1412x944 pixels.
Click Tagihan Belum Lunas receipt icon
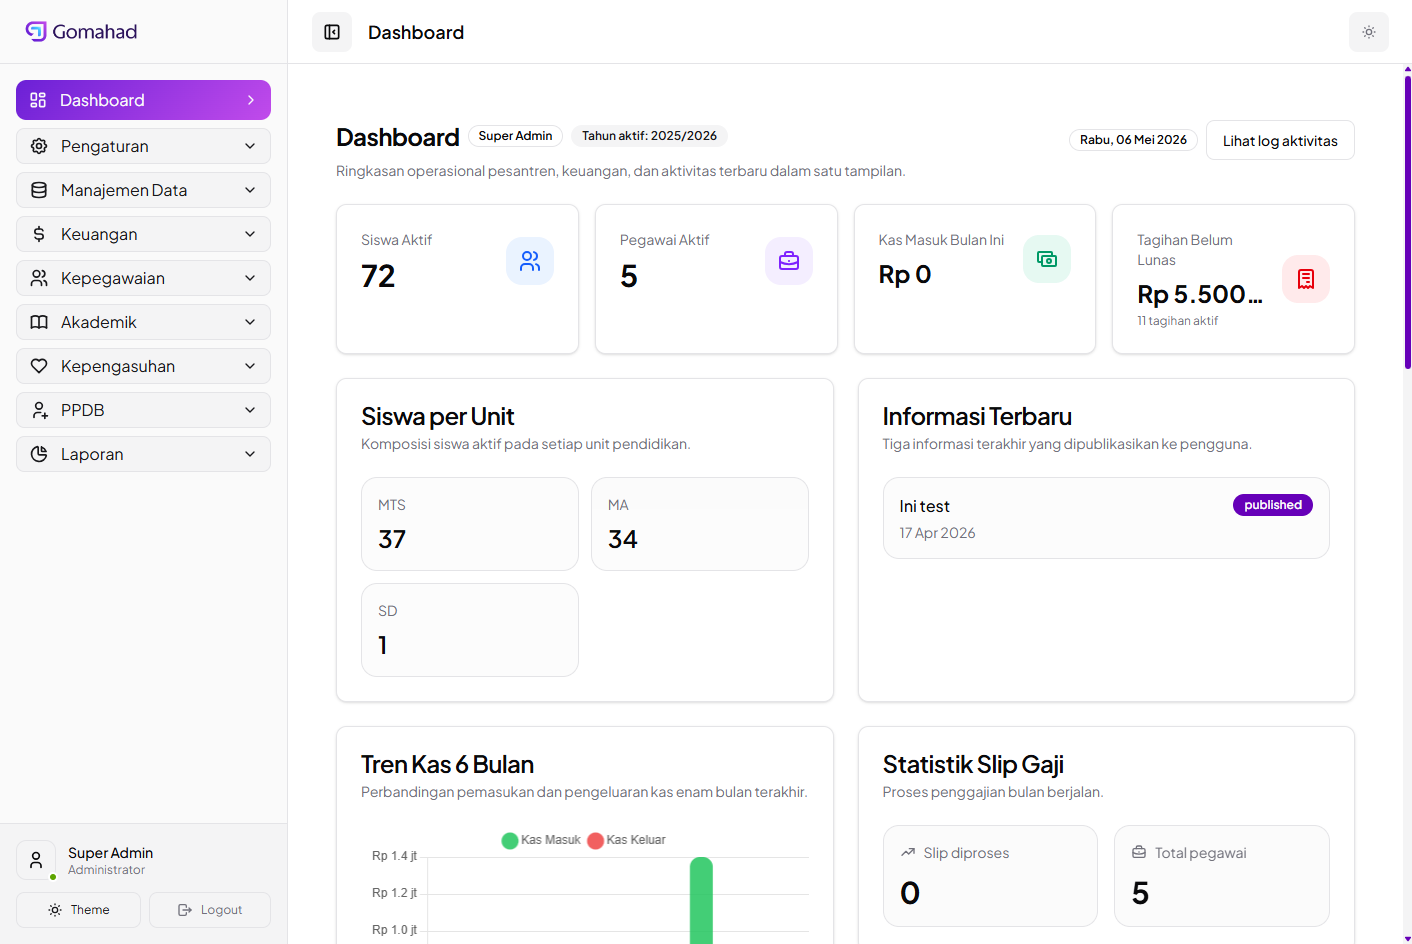(x=1306, y=279)
